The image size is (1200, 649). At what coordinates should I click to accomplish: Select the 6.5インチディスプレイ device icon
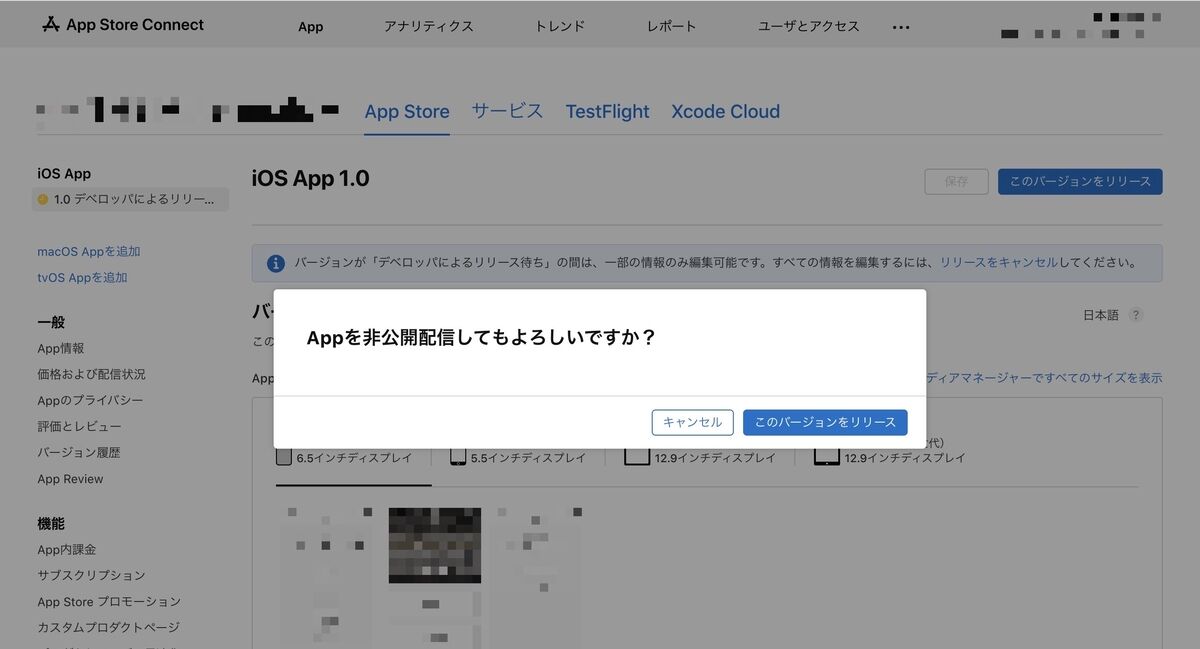point(284,456)
